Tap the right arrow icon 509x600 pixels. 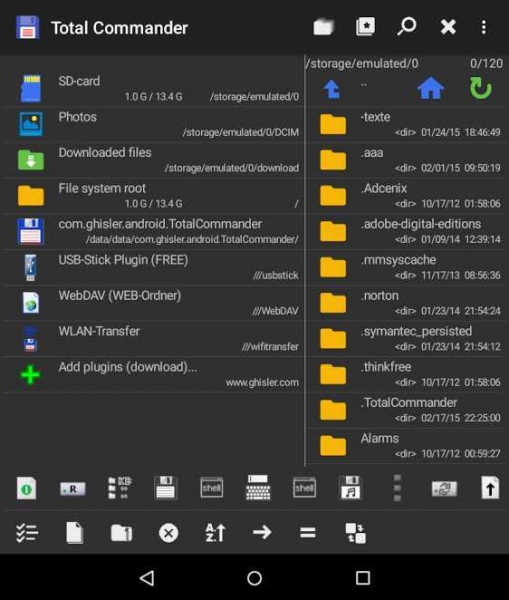pos(262,532)
